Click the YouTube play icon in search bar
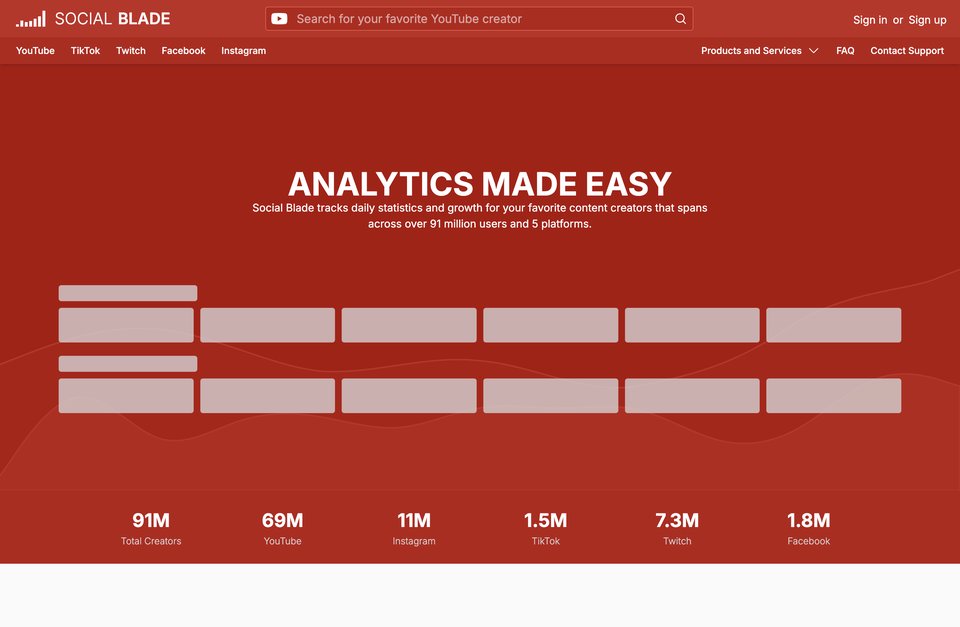The height and width of the screenshot is (627, 960). (x=279, y=19)
